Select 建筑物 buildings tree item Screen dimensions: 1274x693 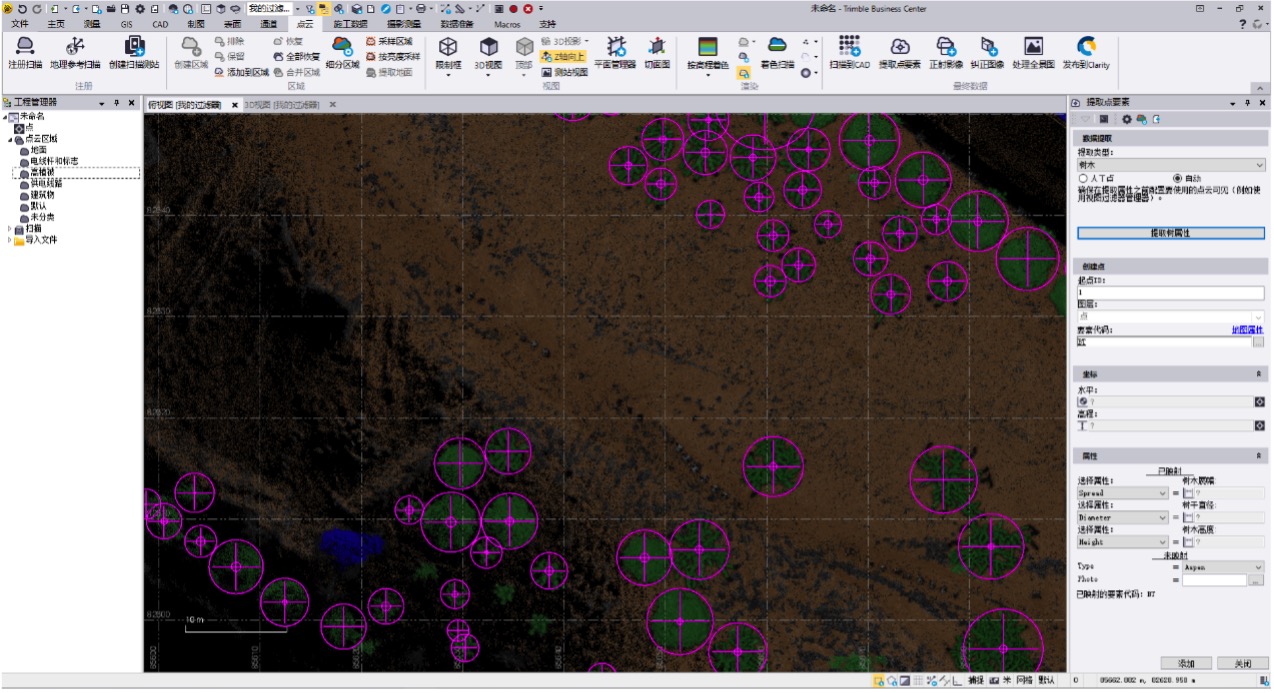click(42, 195)
